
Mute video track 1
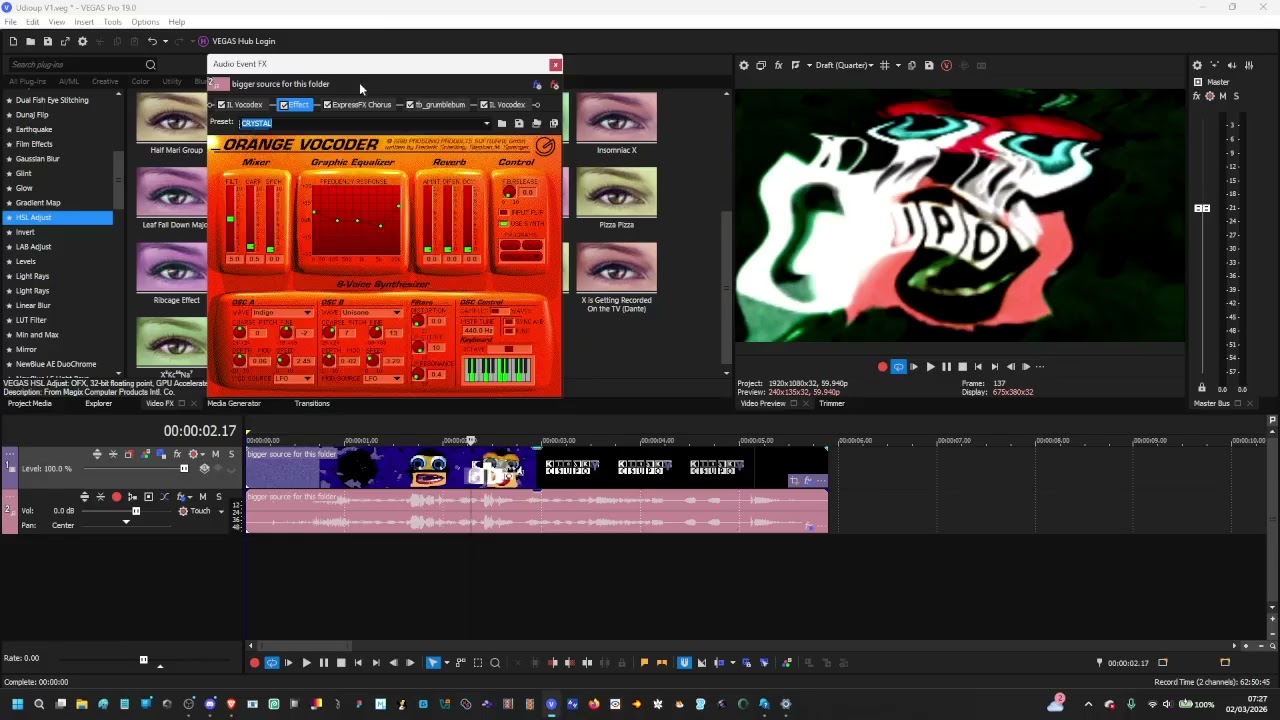pos(215,454)
